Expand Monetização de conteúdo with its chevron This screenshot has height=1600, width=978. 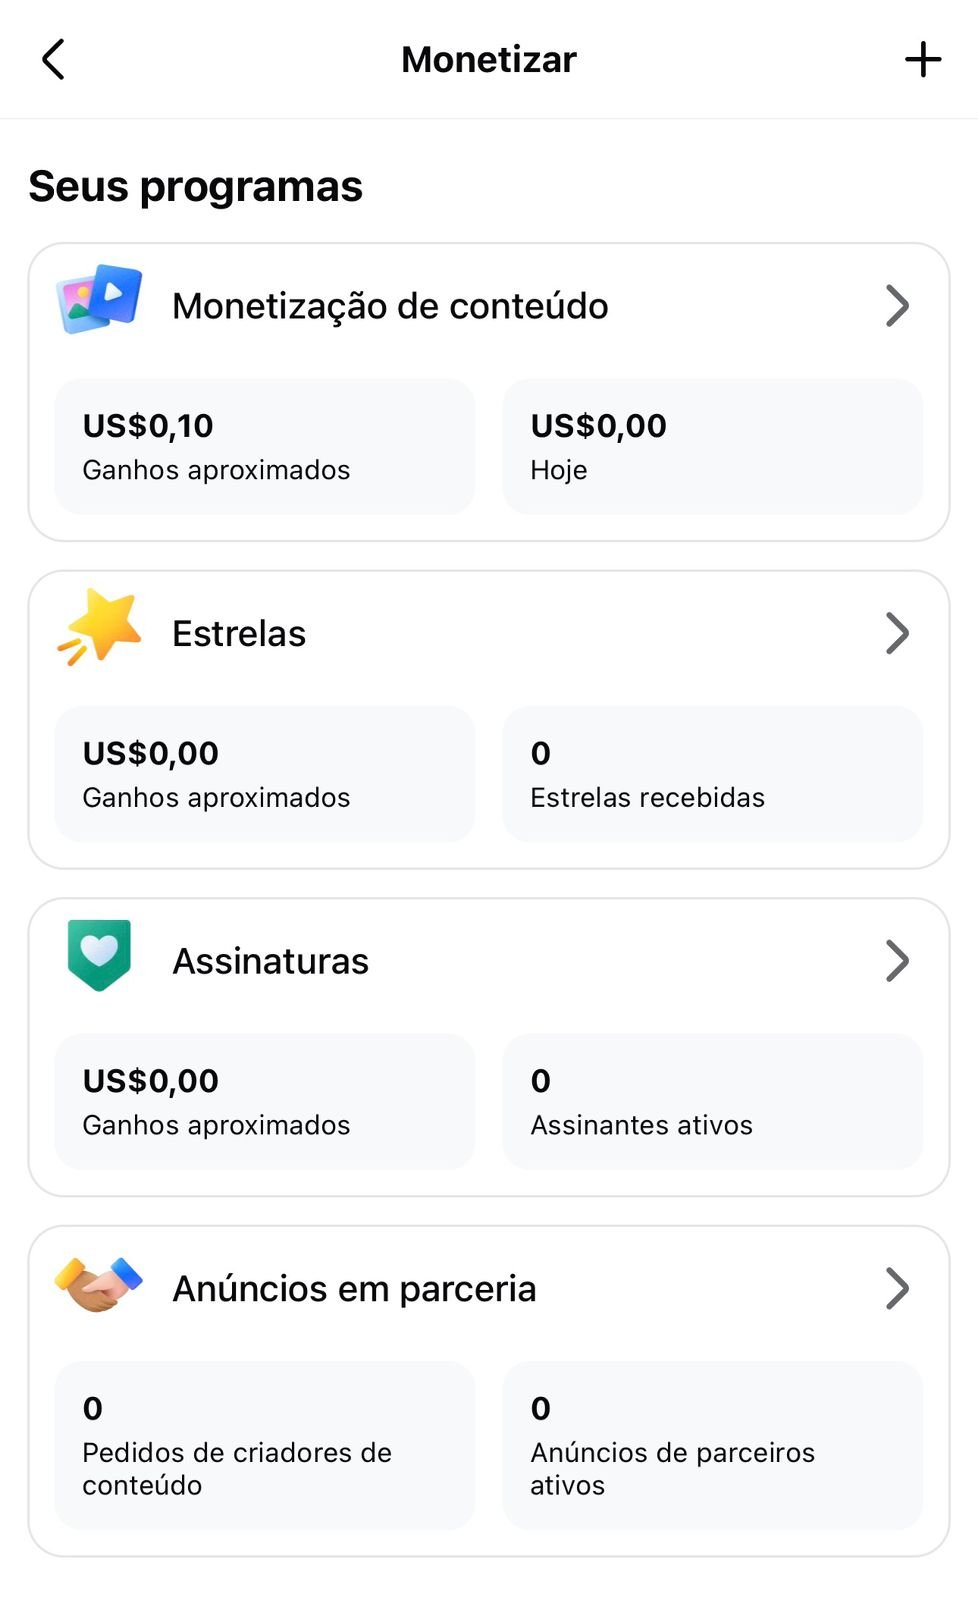897,306
